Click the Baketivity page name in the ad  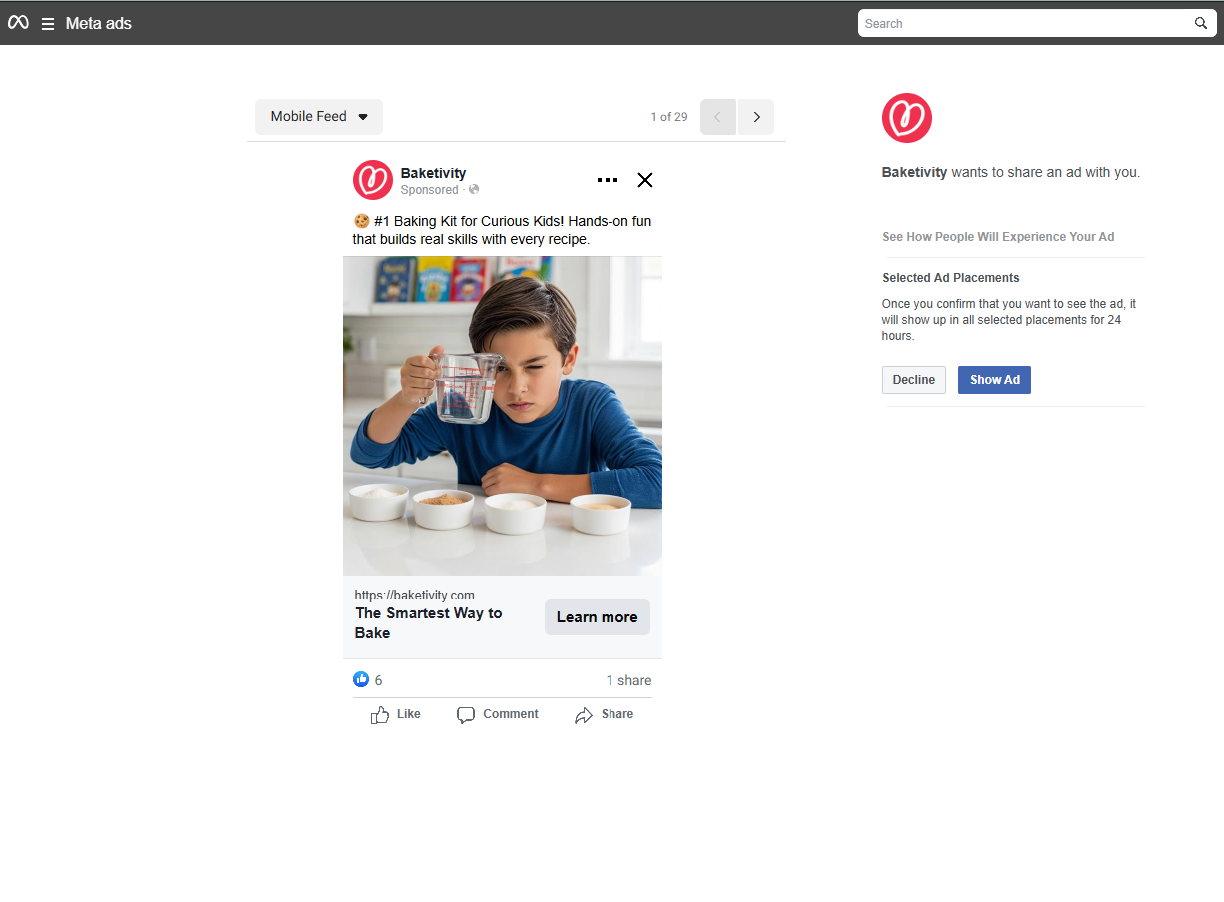(x=433, y=173)
